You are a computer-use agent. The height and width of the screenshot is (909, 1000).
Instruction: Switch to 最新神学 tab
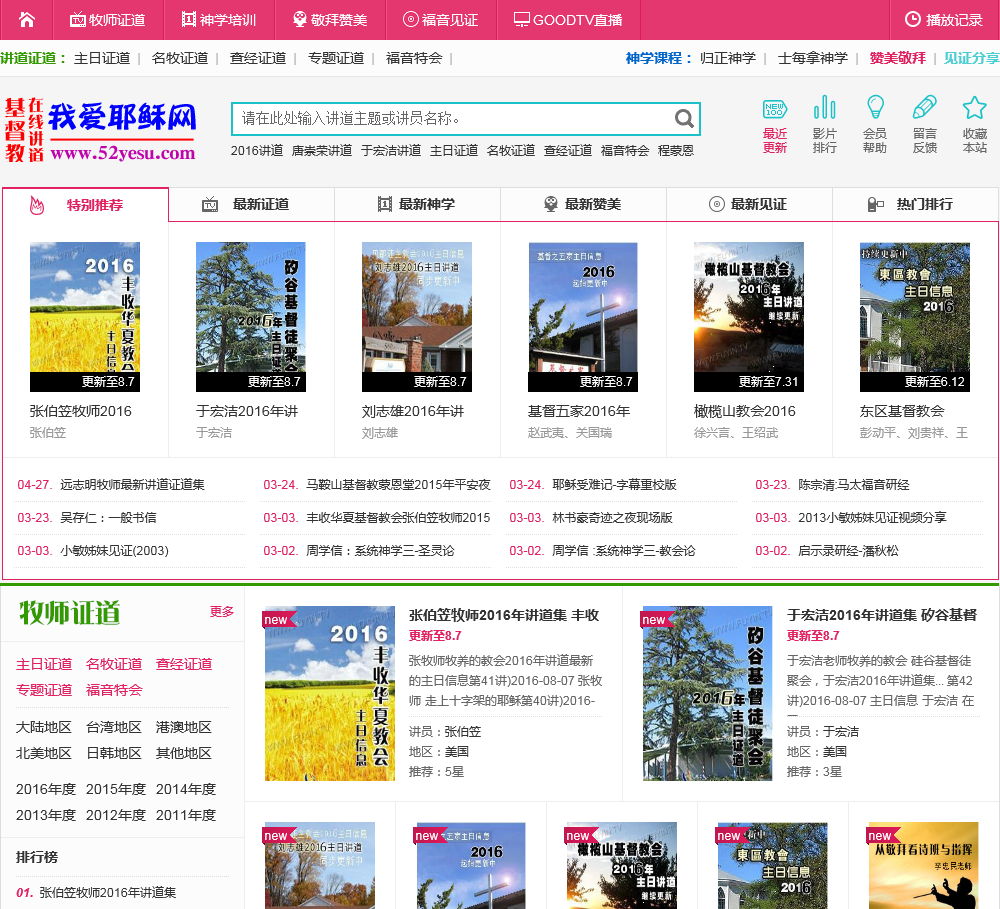coord(417,205)
